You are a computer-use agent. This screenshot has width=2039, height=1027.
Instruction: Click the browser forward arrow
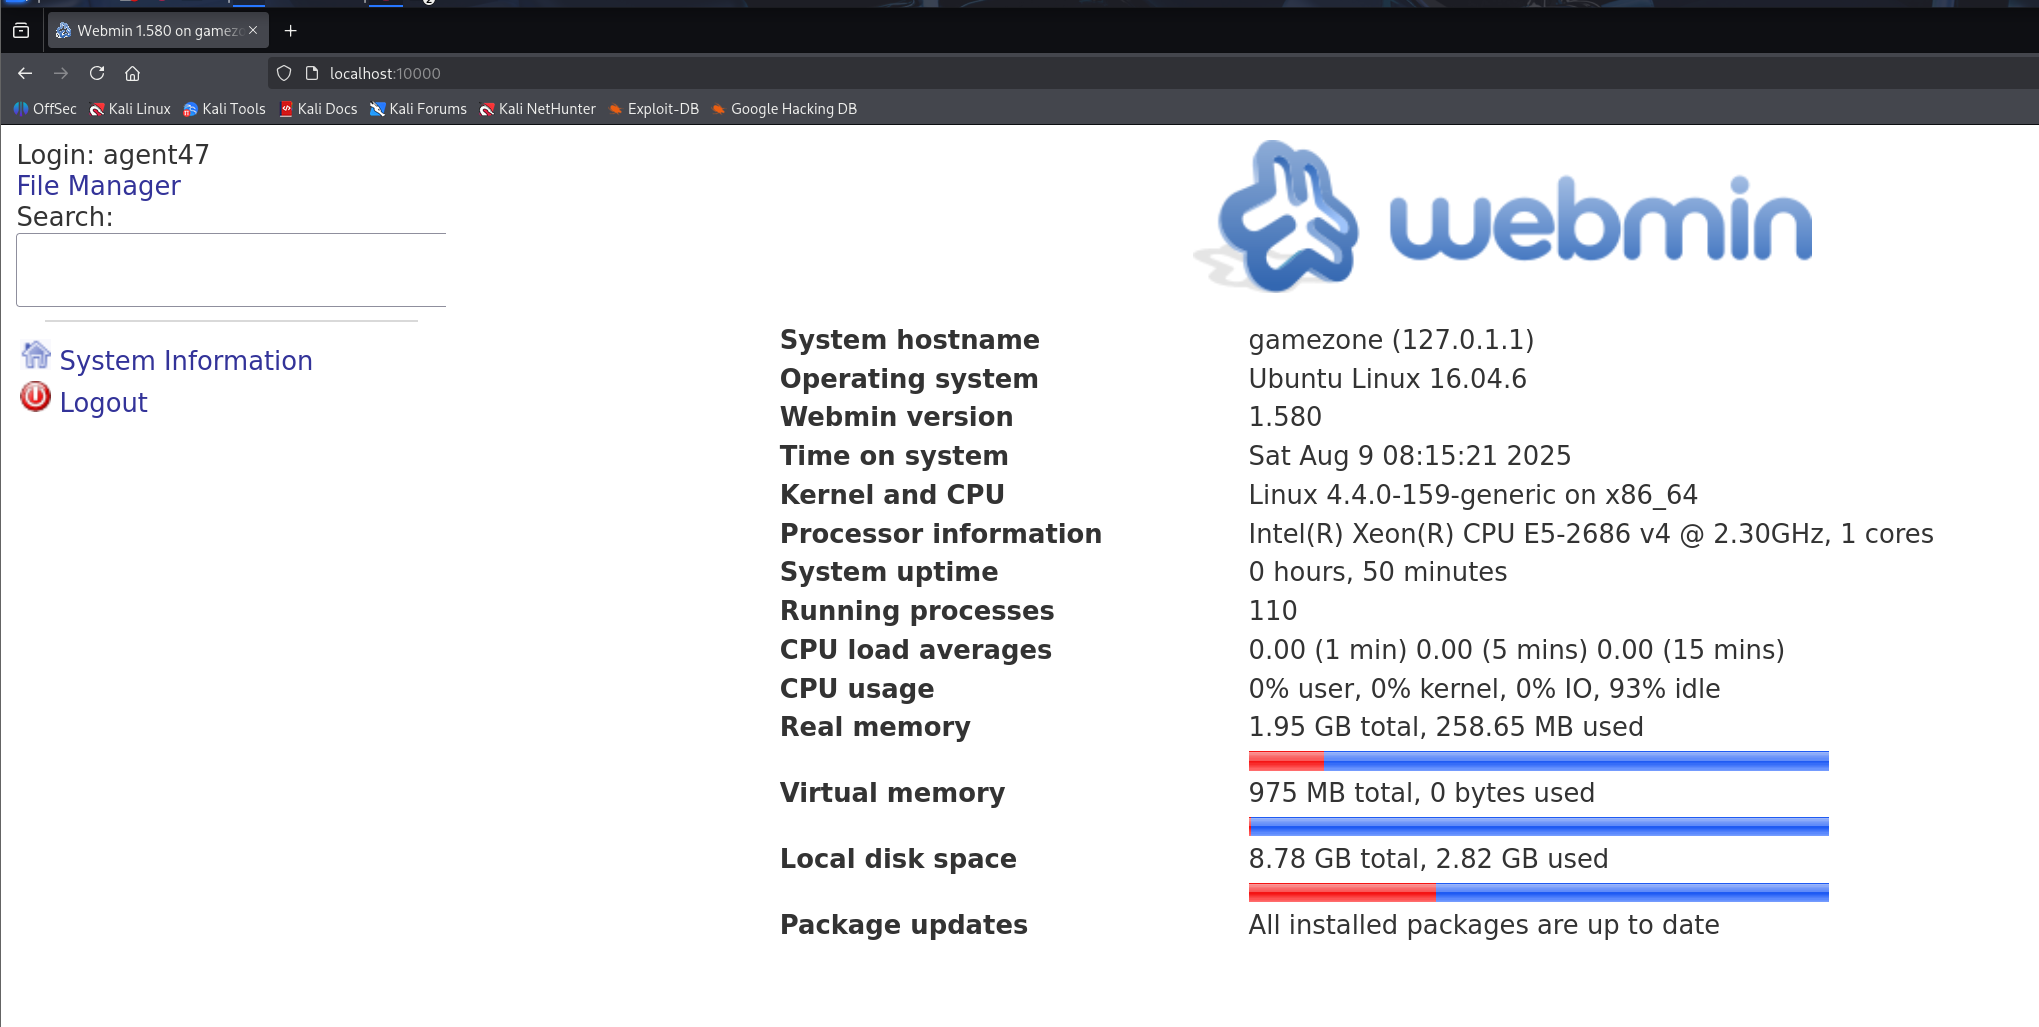point(61,73)
